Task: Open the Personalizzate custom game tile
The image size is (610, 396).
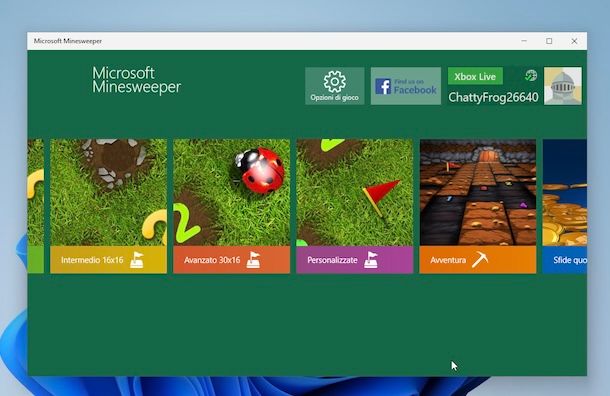Action: click(x=355, y=206)
